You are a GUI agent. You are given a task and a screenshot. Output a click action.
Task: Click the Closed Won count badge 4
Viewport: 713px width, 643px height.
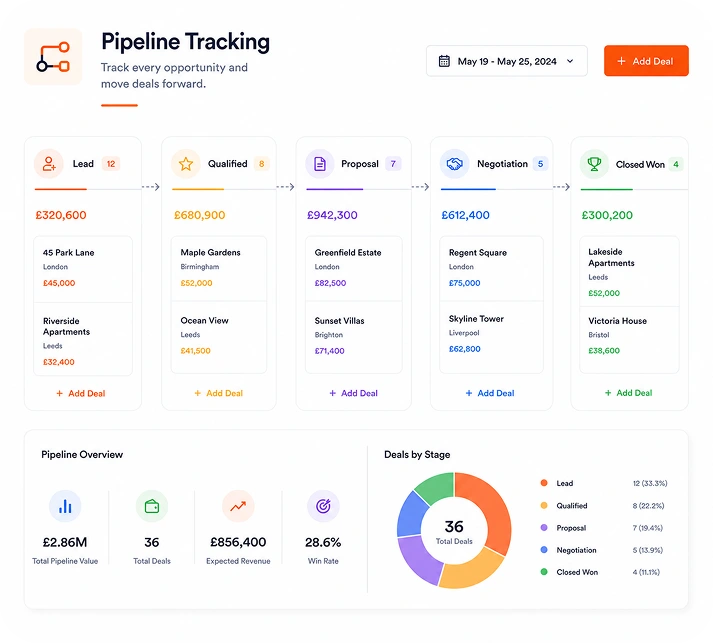pos(676,164)
